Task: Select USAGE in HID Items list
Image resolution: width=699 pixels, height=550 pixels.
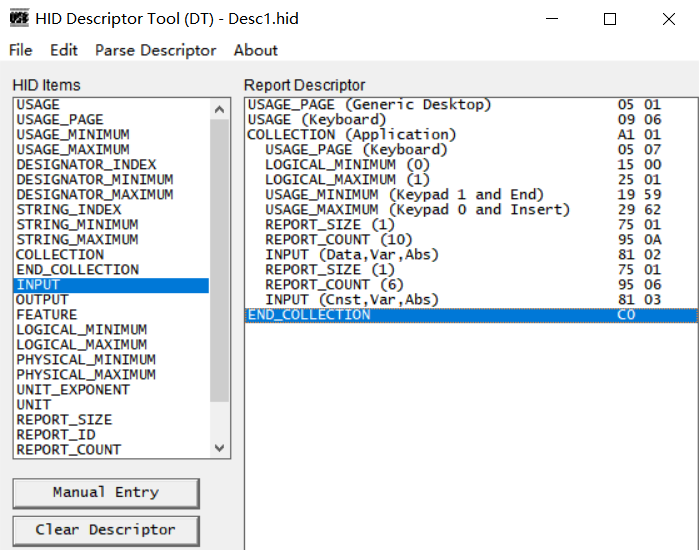Action: (x=111, y=105)
